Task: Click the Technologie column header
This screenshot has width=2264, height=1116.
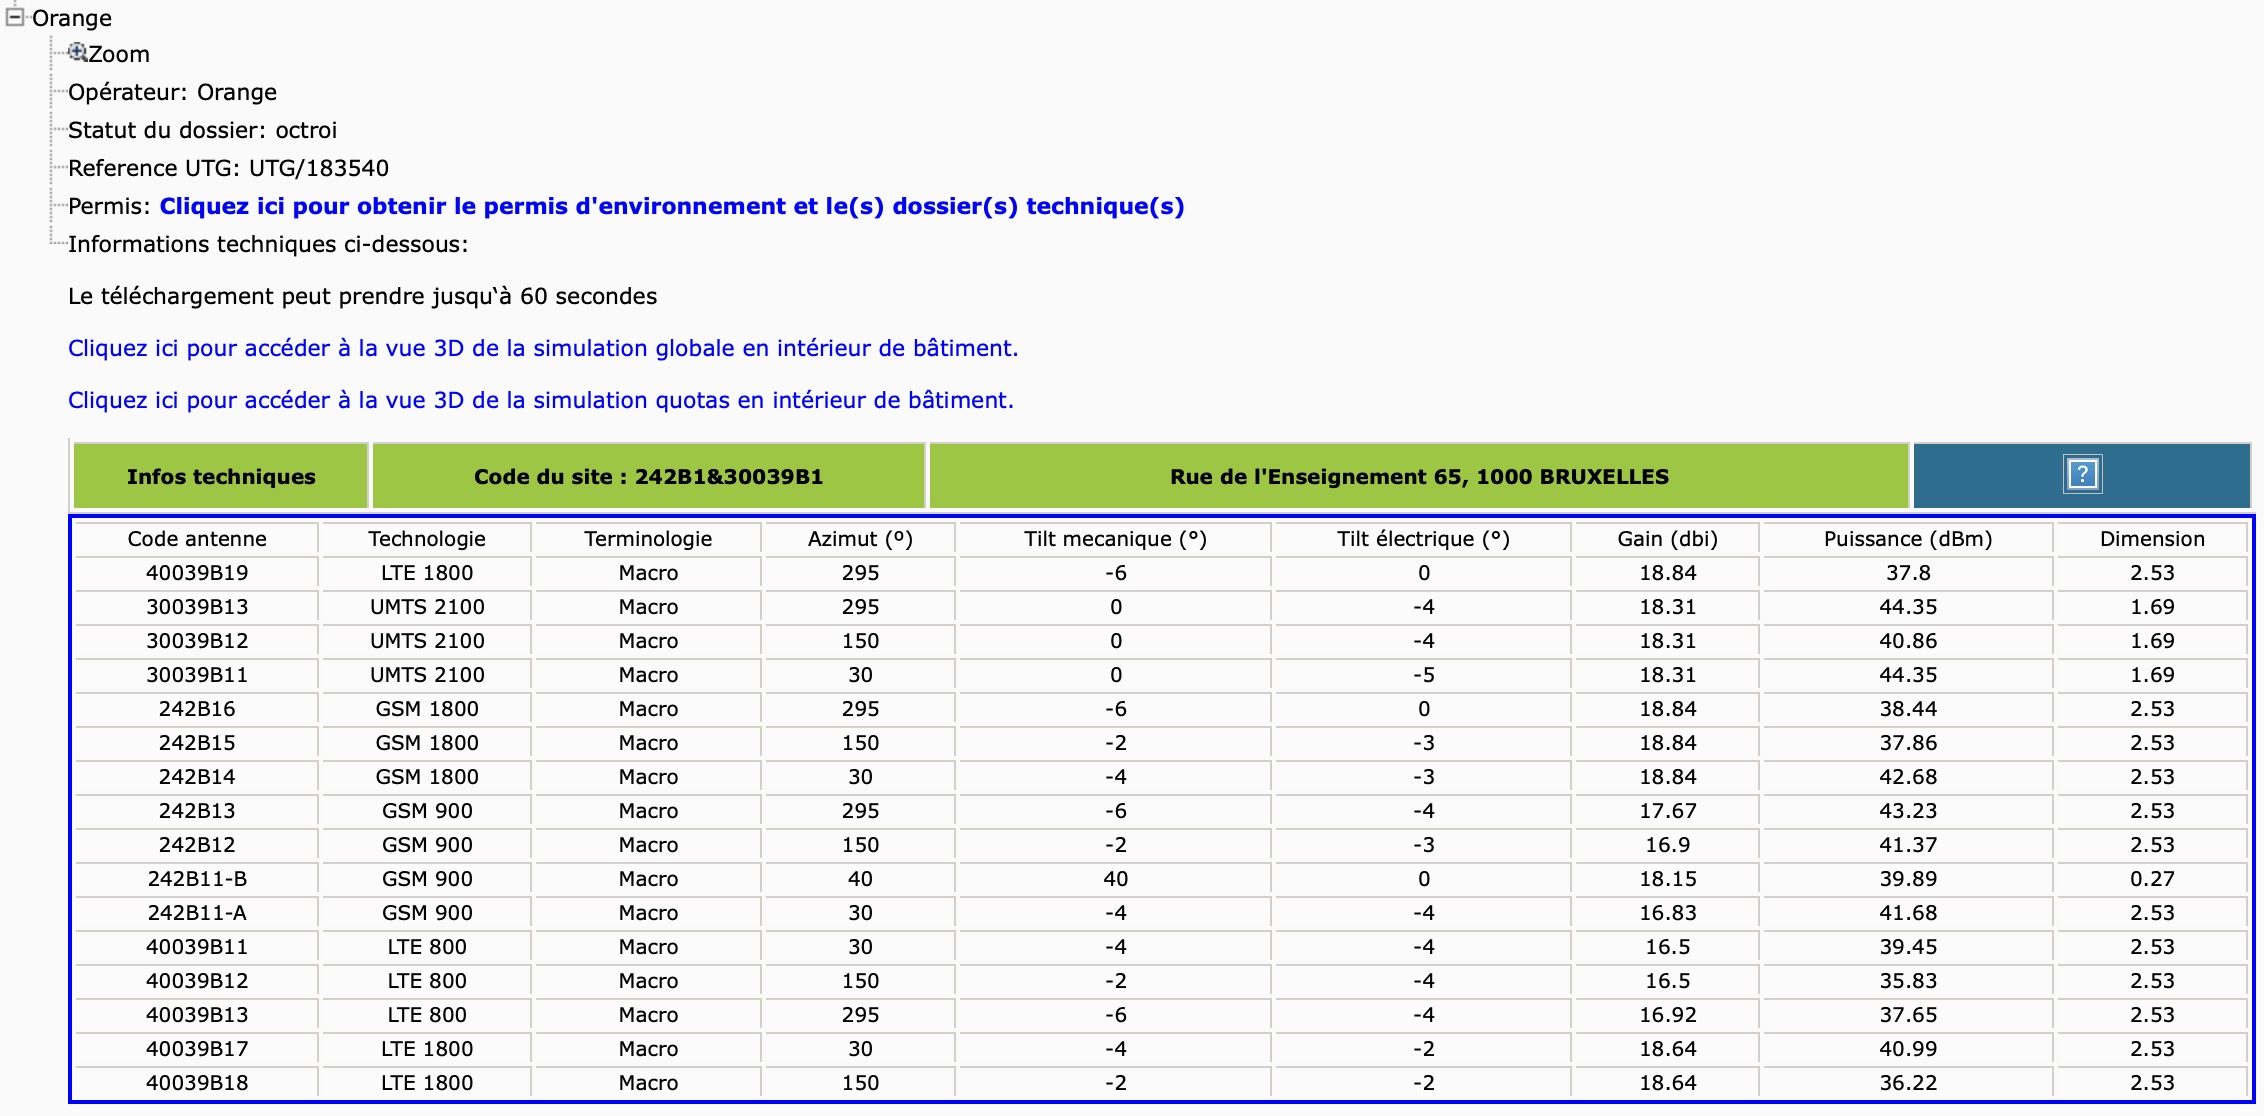Action: click(427, 539)
